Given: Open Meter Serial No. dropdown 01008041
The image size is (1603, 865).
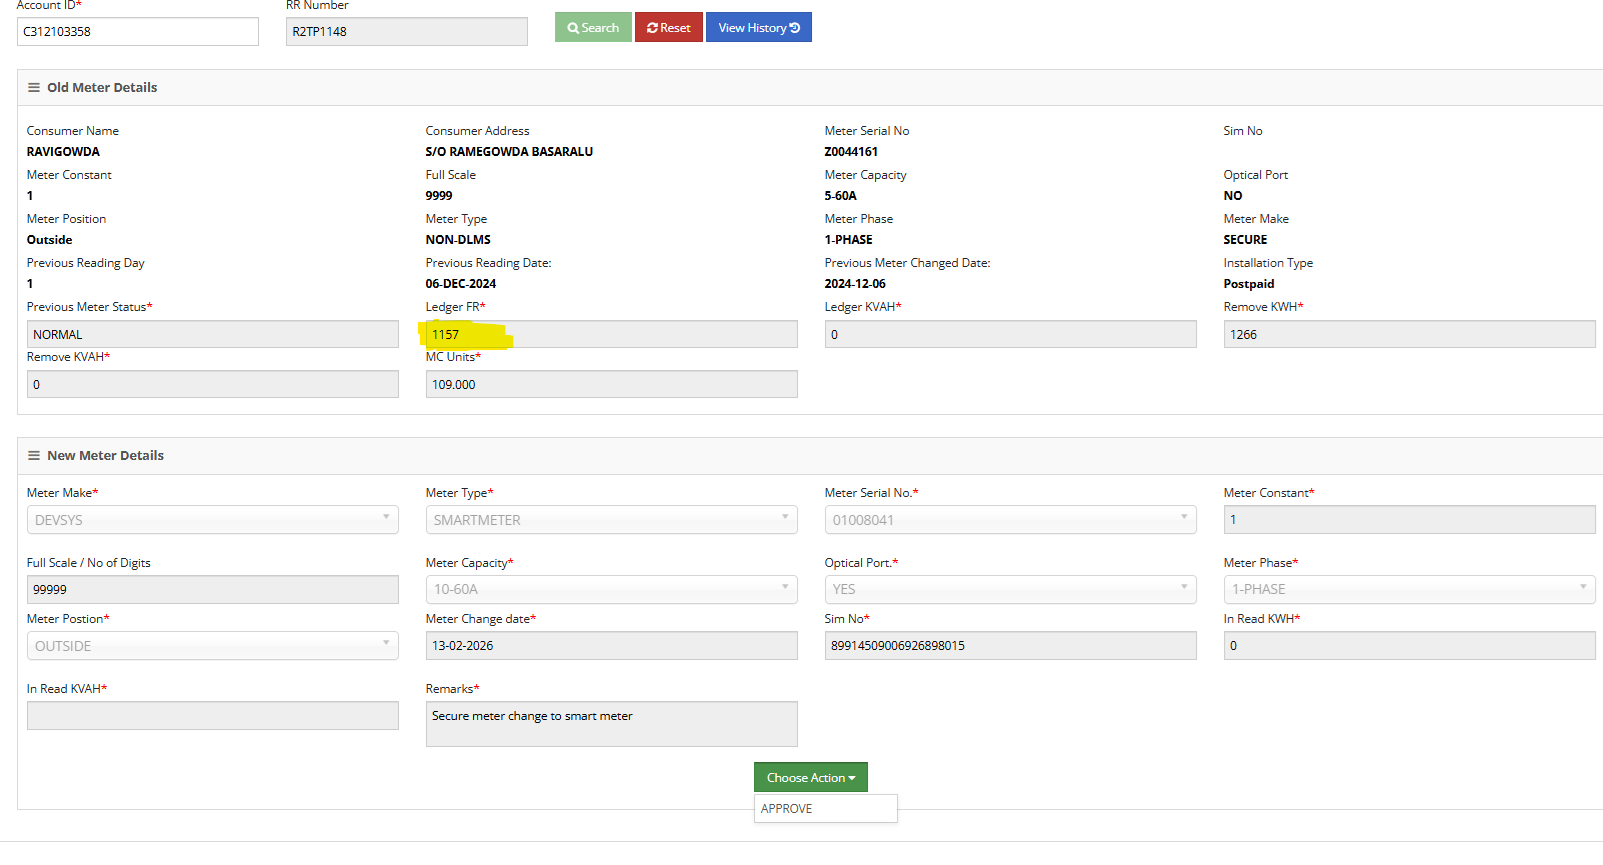Looking at the screenshot, I should (1010, 520).
